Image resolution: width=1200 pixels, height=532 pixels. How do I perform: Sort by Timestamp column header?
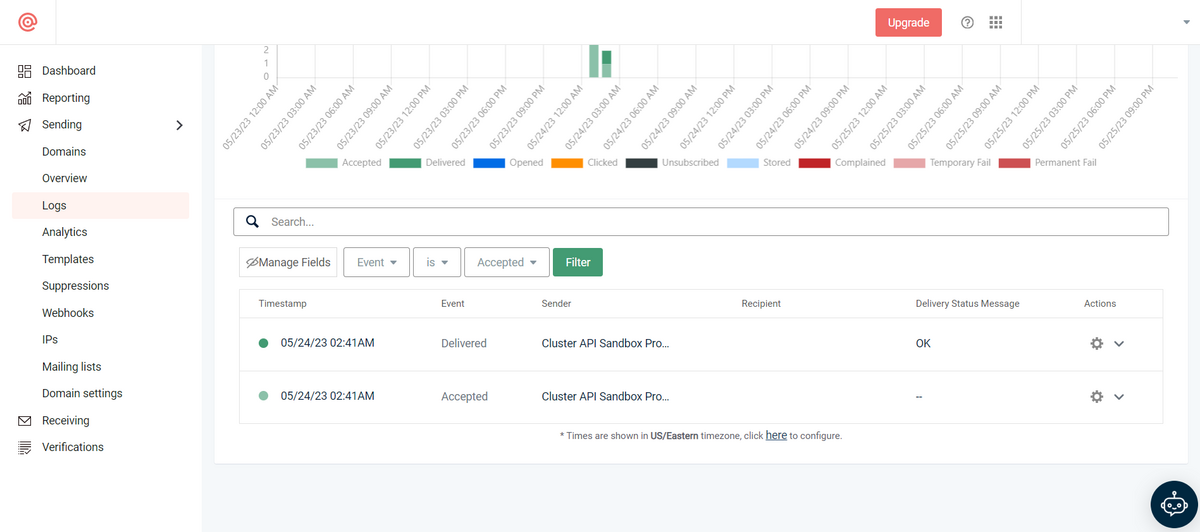(x=283, y=303)
